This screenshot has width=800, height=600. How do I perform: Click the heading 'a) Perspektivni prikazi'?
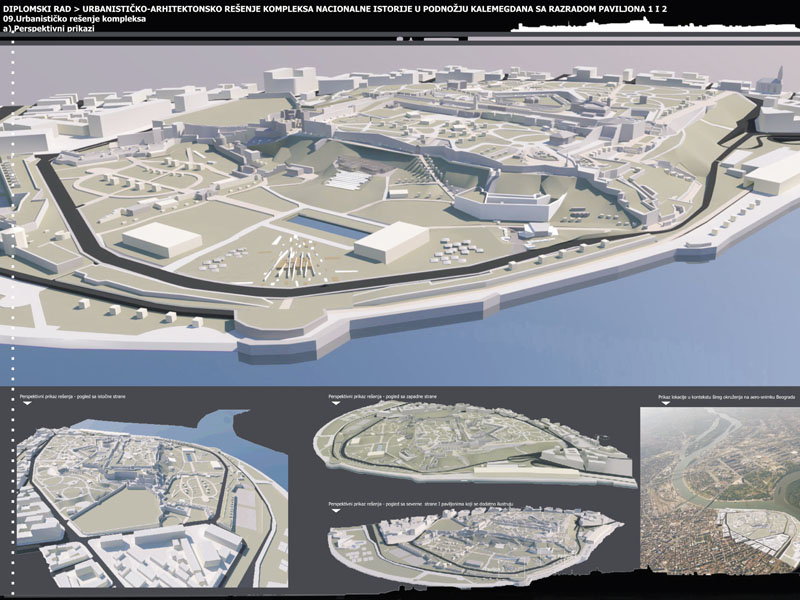48,29
